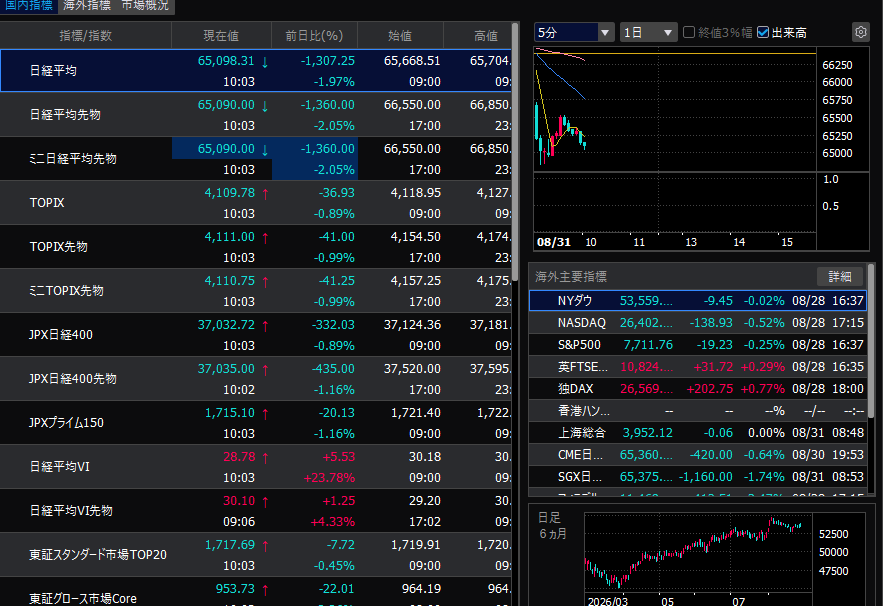Image resolution: width=883 pixels, height=606 pixels.
Task: Select the ミニTOPIX先物 row
Action: click(256, 290)
